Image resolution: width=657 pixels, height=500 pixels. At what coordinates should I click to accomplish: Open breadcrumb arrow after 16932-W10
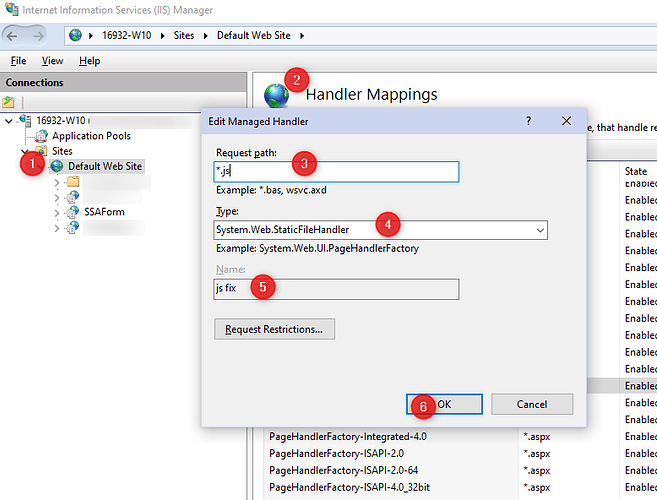[163, 36]
